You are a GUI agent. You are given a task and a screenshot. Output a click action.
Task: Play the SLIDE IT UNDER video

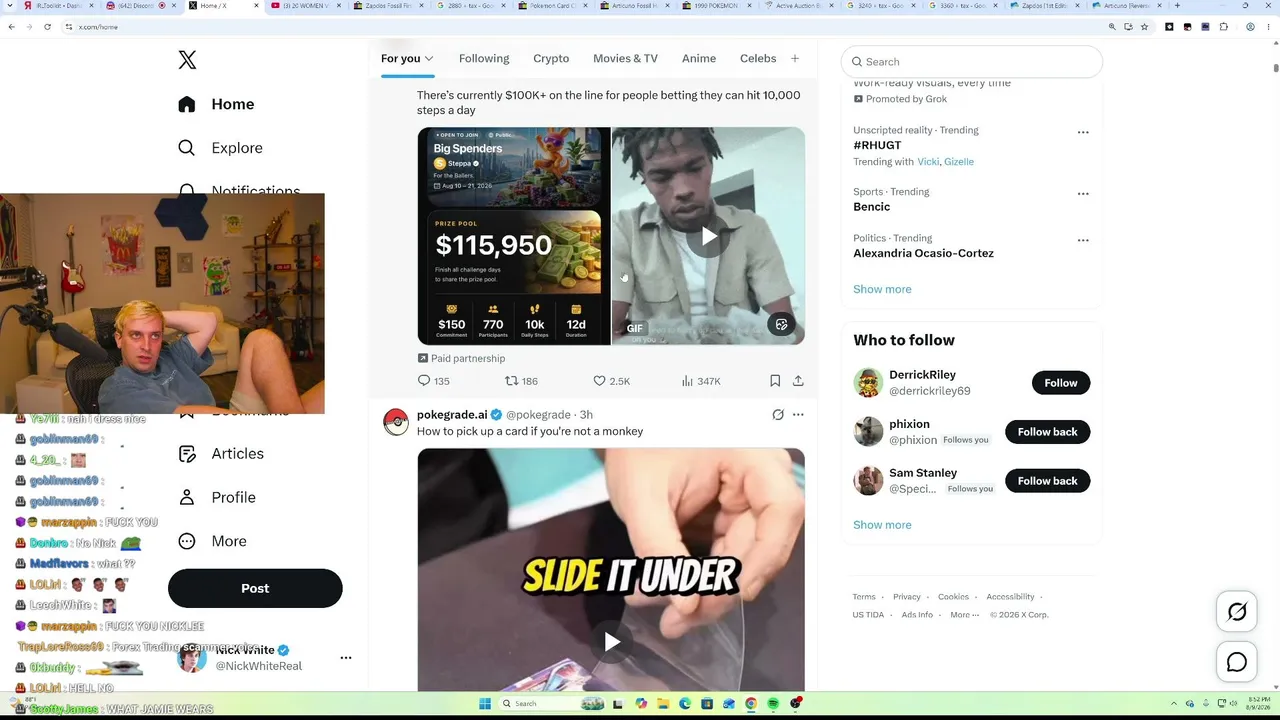click(x=612, y=642)
